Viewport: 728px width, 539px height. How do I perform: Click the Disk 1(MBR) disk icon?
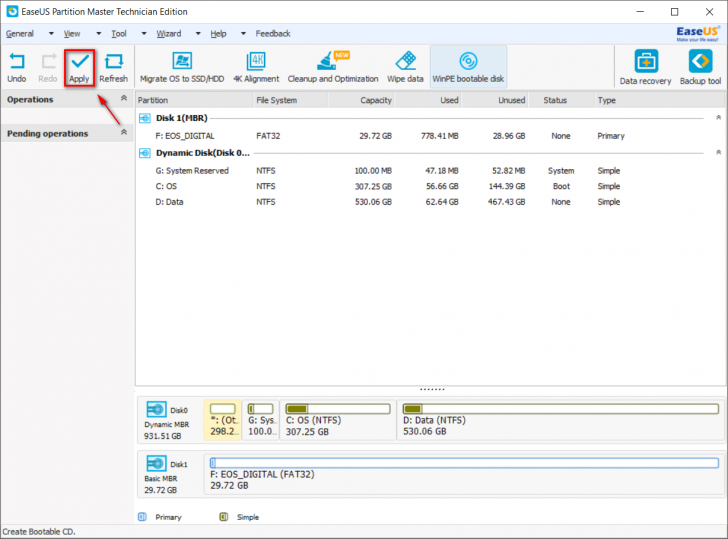(145, 118)
